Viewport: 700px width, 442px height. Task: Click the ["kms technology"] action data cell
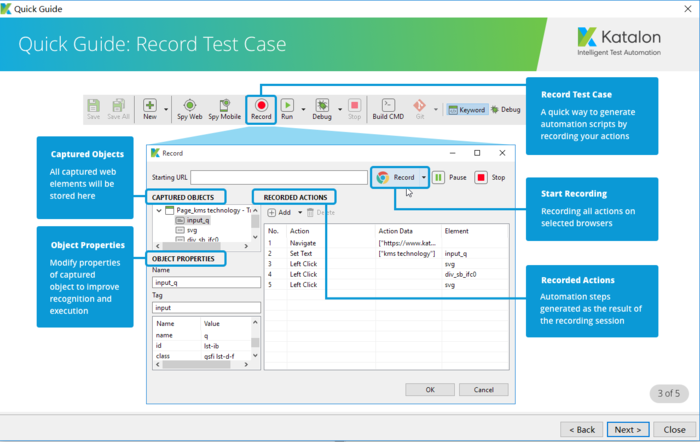407,253
